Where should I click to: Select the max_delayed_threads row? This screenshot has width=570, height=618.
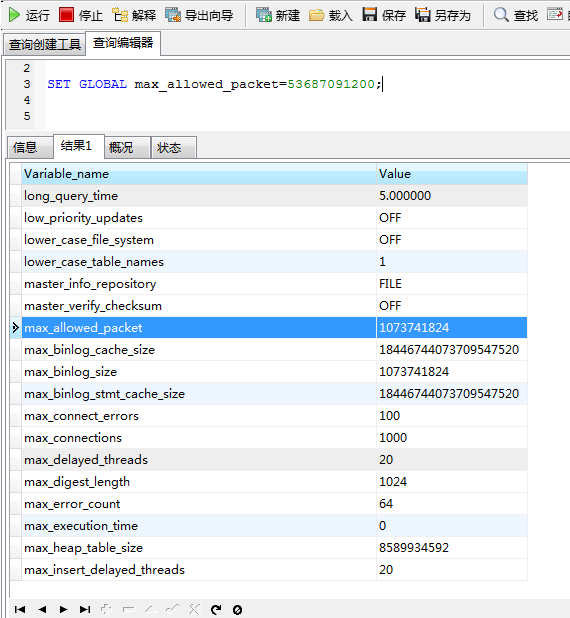point(274,460)
